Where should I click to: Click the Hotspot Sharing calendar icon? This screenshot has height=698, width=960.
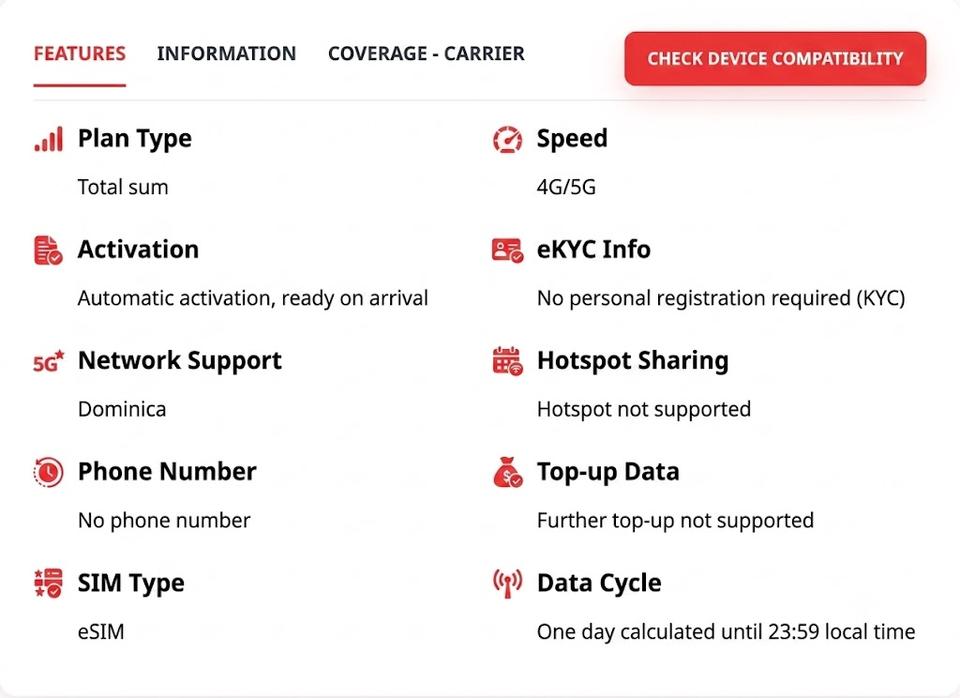click(508, 361)
